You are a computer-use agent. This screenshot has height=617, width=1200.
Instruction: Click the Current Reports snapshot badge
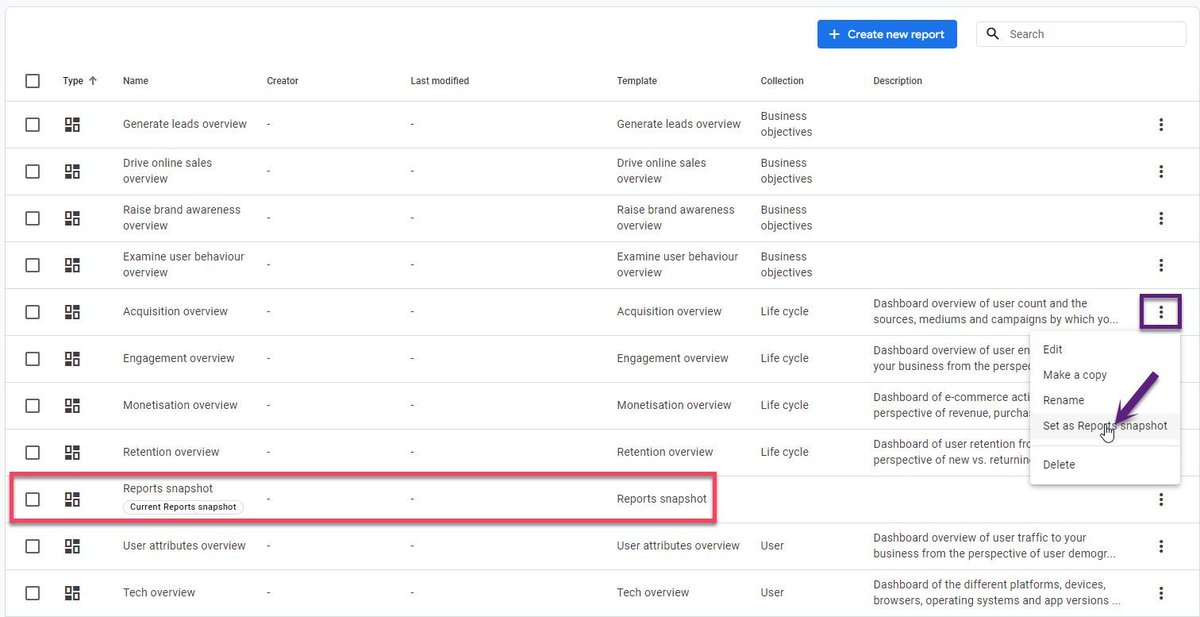coord(183,507)
